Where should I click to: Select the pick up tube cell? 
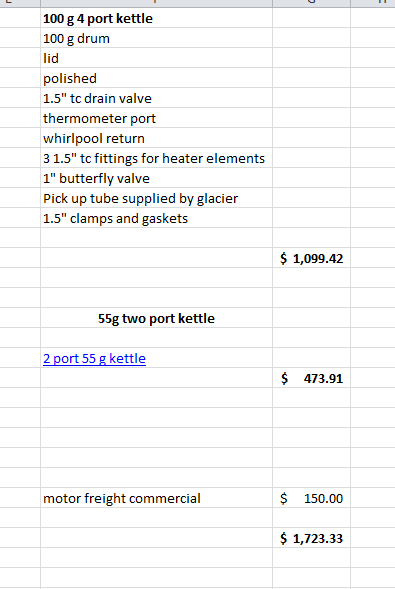tap(156, 198)
